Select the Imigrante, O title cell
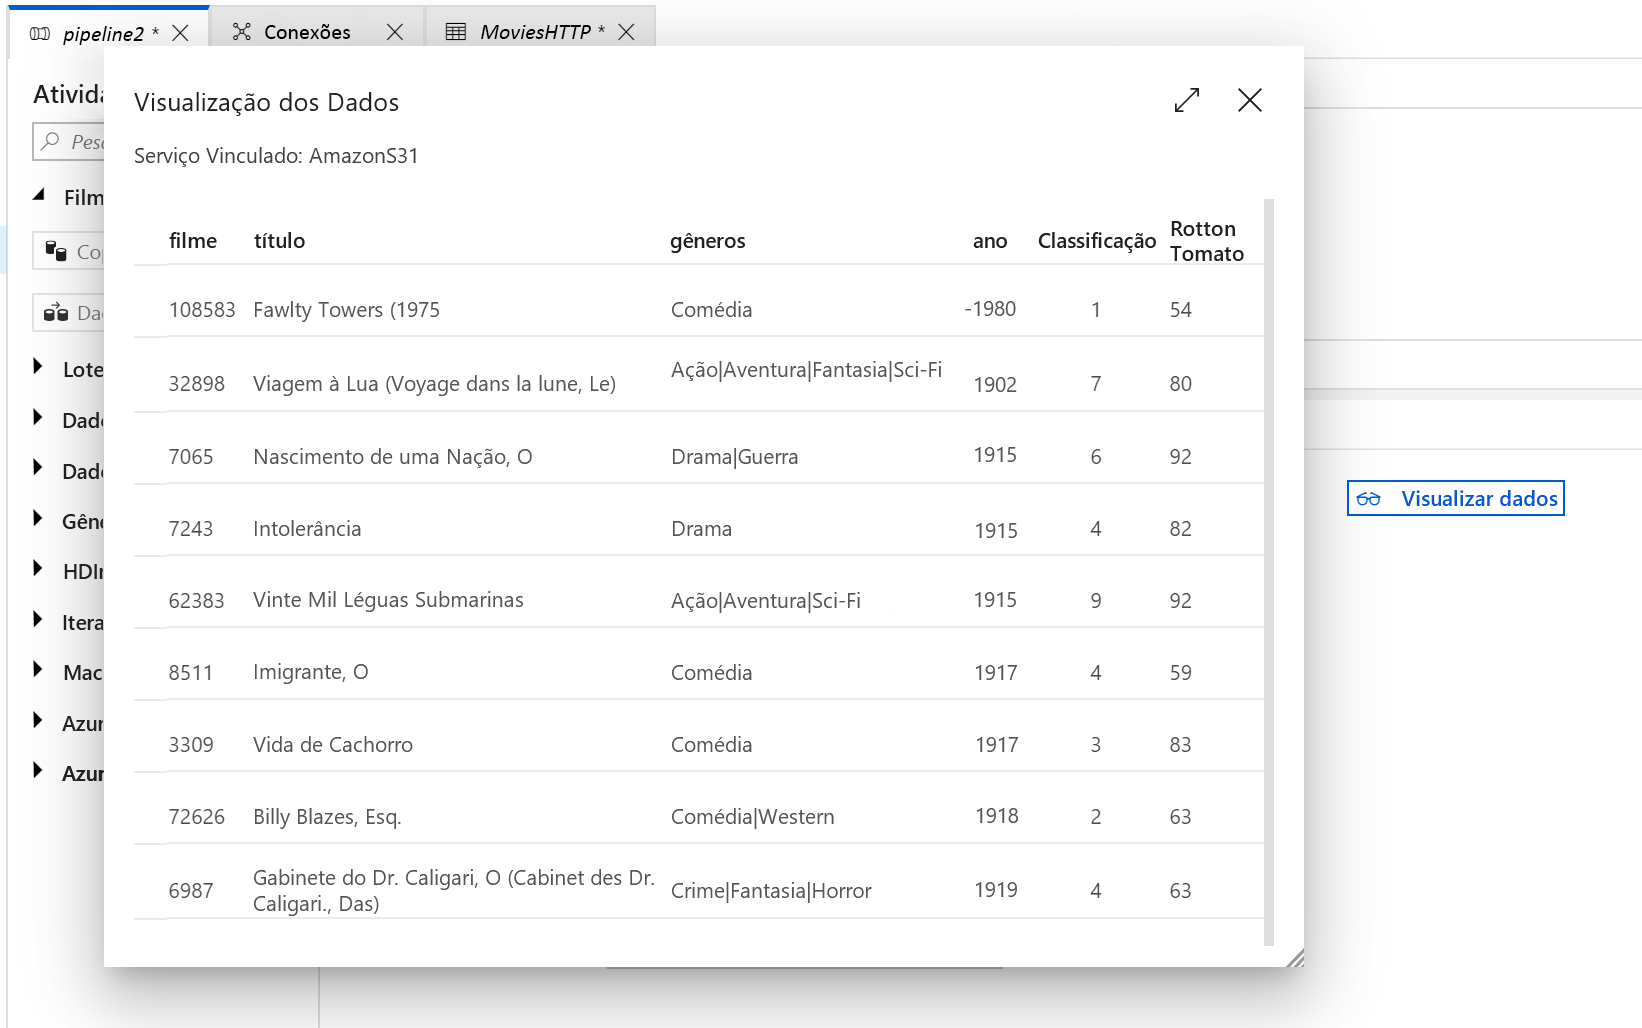This screenshot has width=1642, height=1028. point(311,672)
